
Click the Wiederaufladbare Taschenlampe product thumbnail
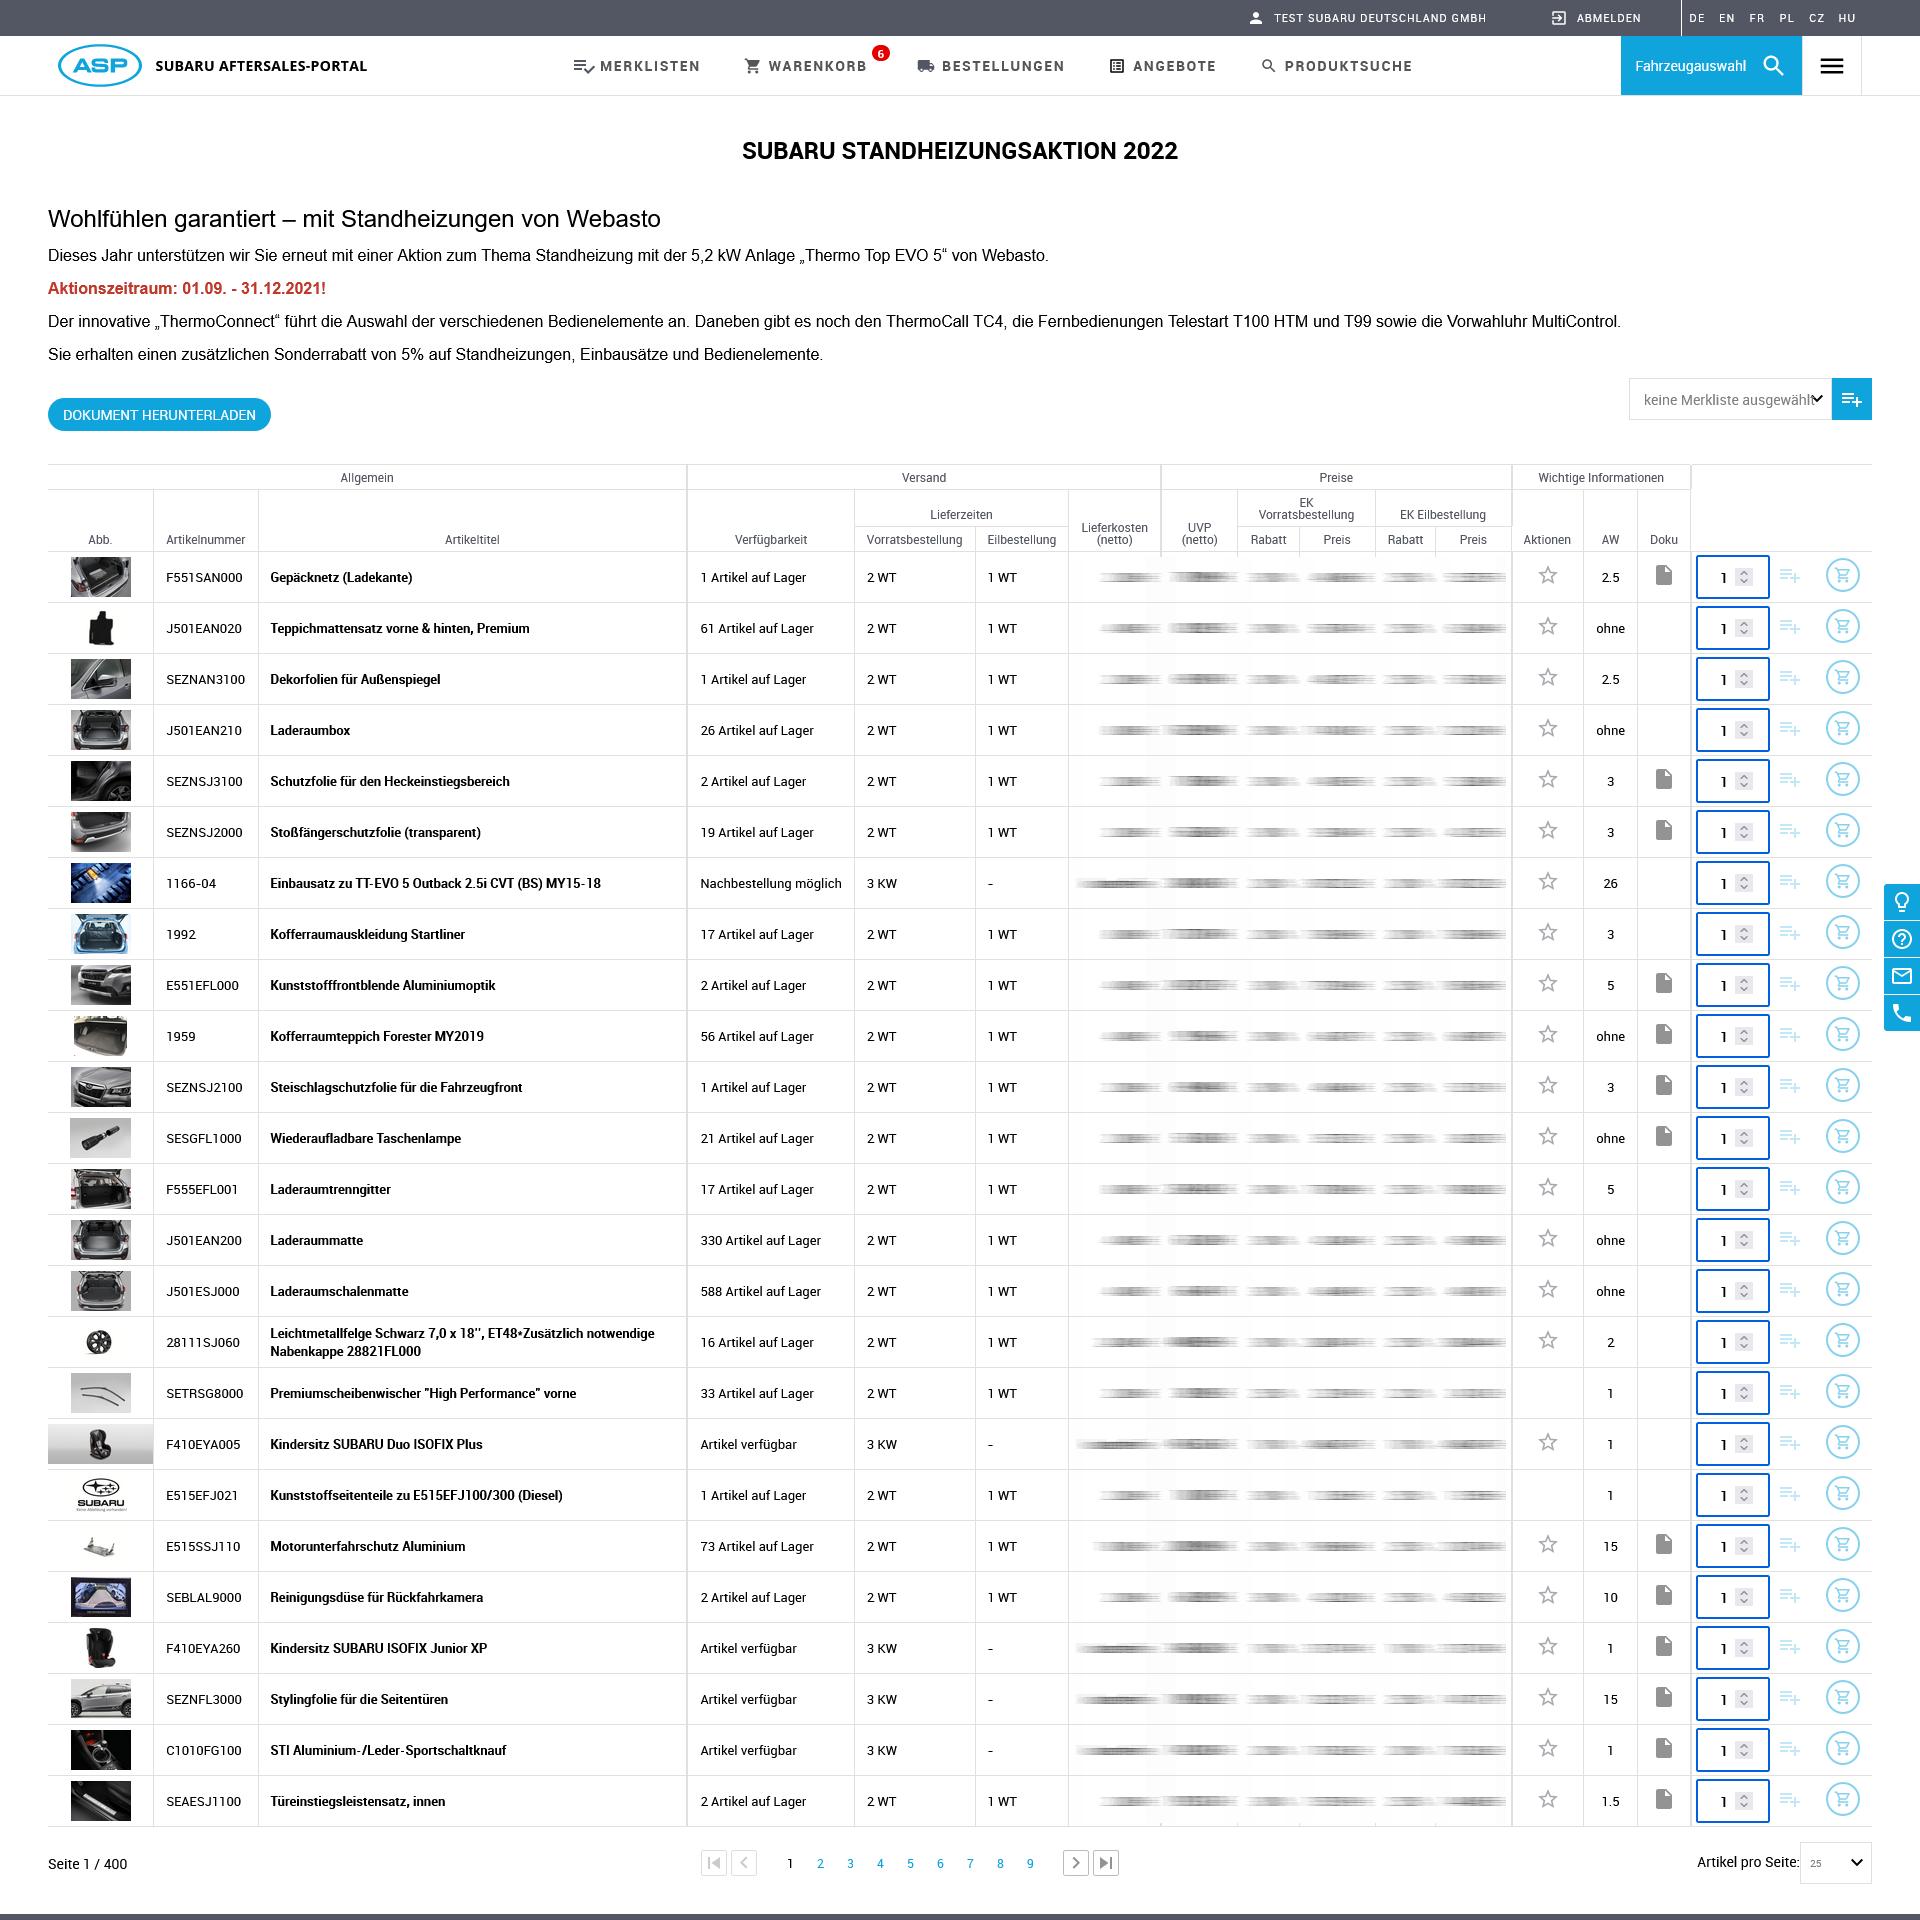coord(100,1138)
